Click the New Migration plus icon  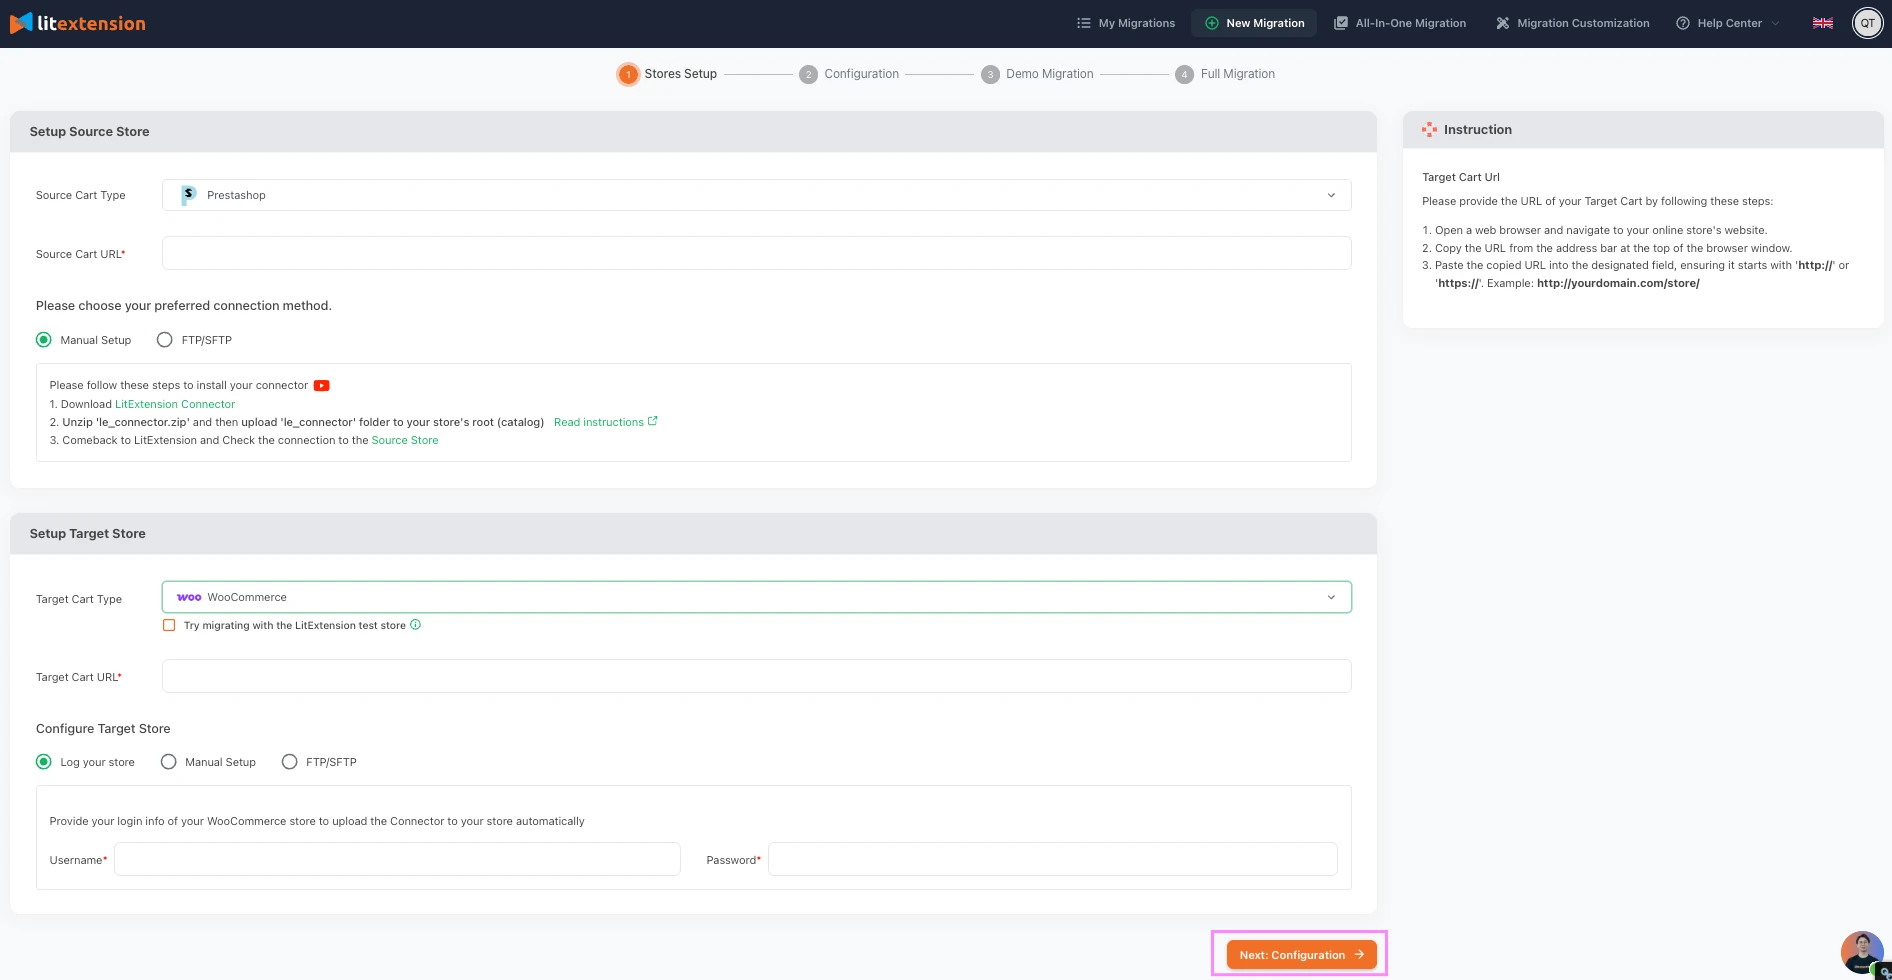pos(1211,23)
